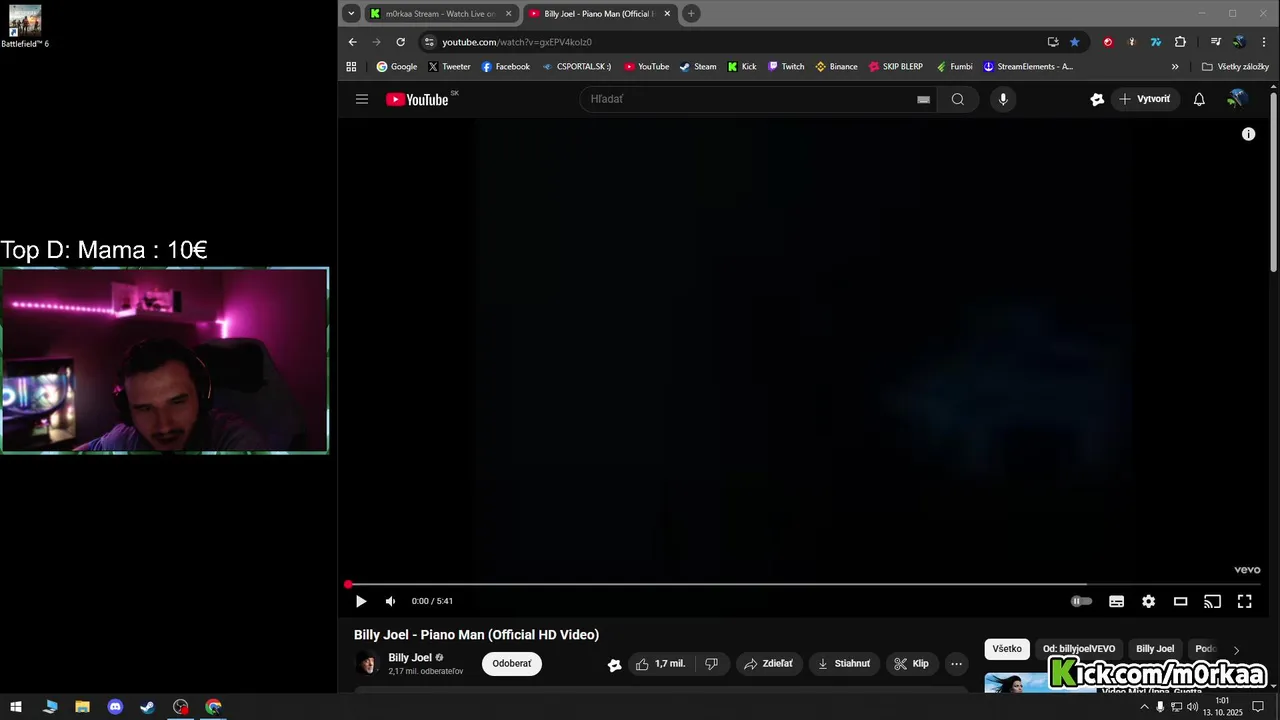Click the Stiahnuť download button
Image resolution: width=1280 pixels, height=720 pixels.
pos(844,664)
